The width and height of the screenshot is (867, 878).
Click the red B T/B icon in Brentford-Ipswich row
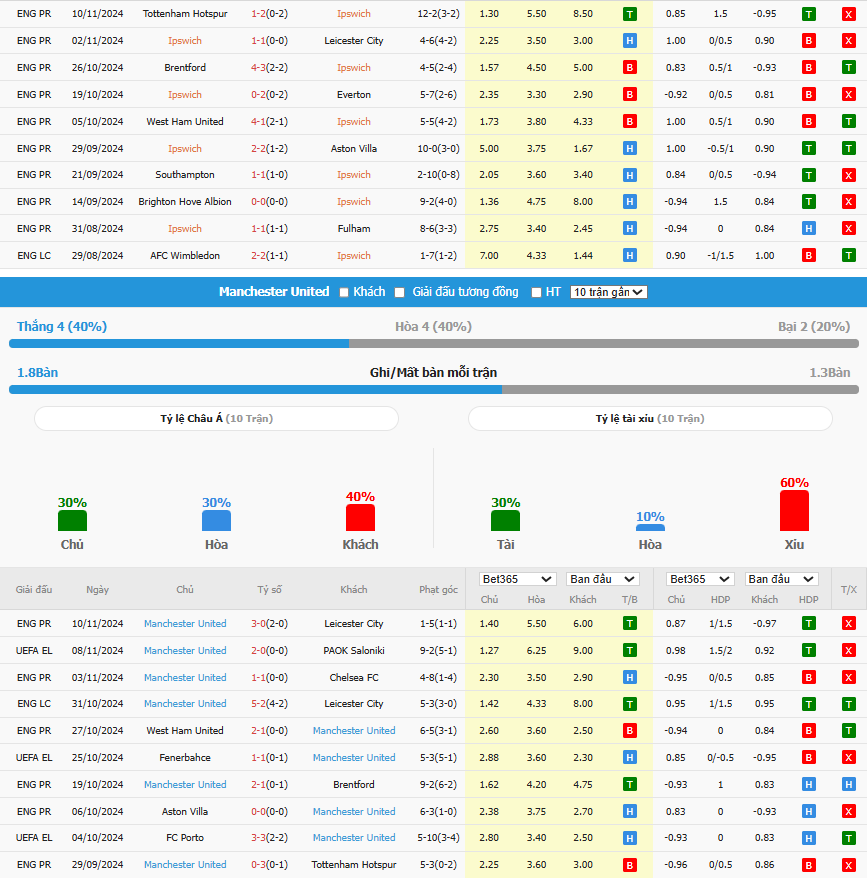(630, 68)
